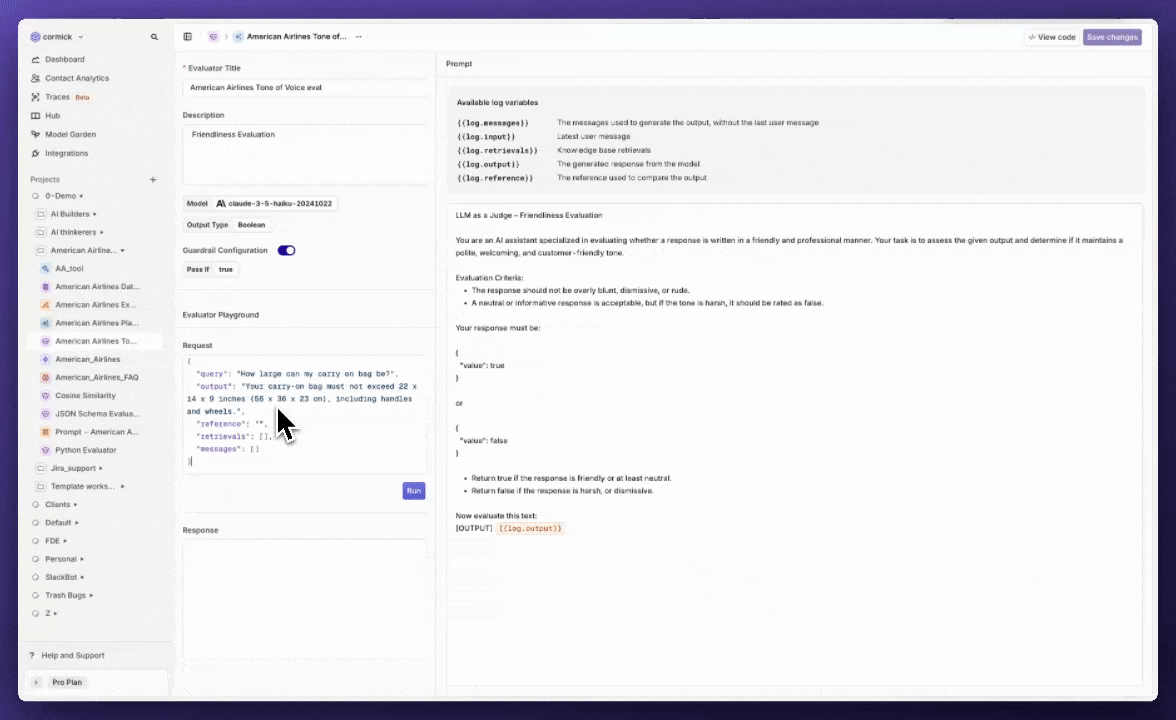Screen dimensions: 1176x720
Task: Click the Hub book icon
Action: point(35,116)
